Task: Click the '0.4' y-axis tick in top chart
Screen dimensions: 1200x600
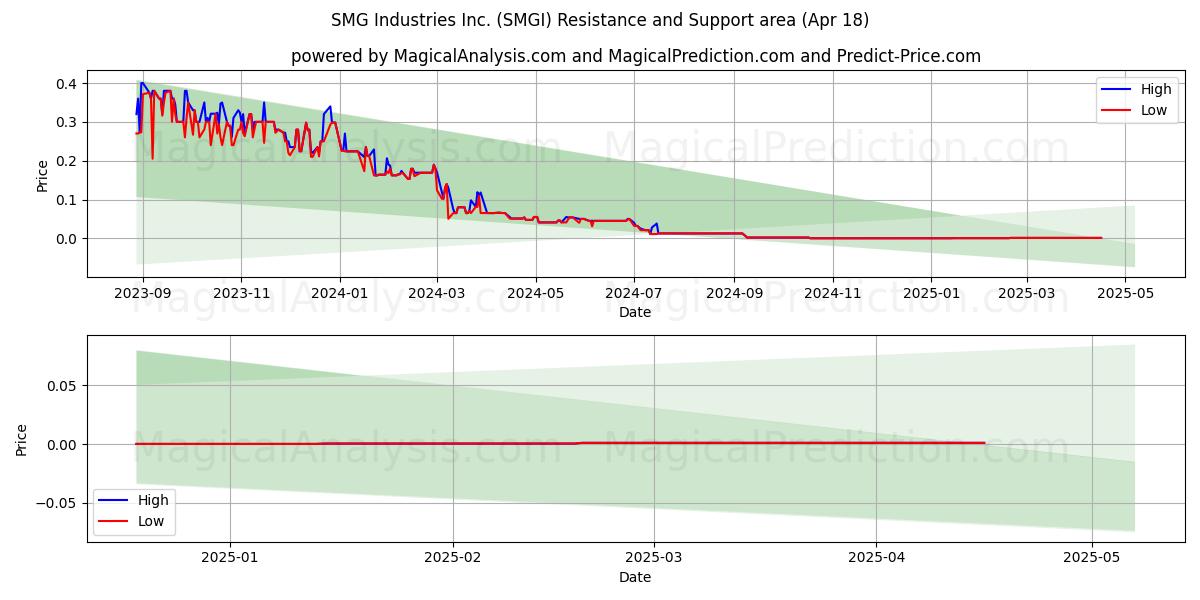Action: tap(69, 84)
